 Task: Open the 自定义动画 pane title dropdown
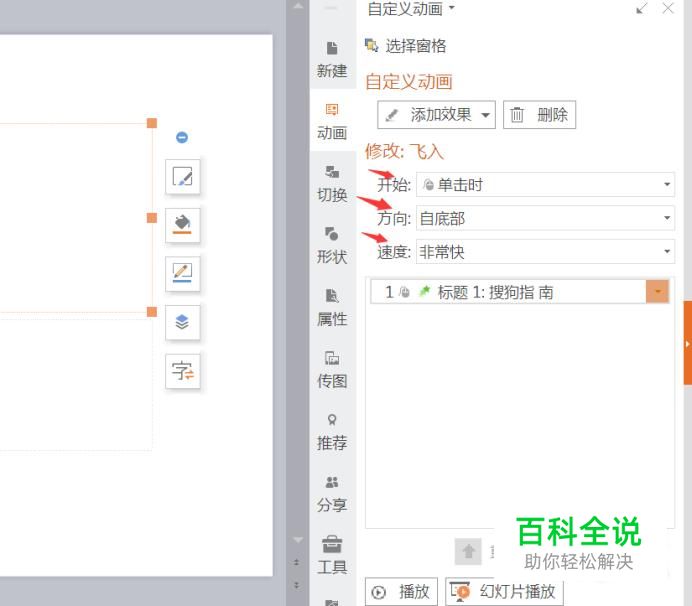tap(451, 8)
